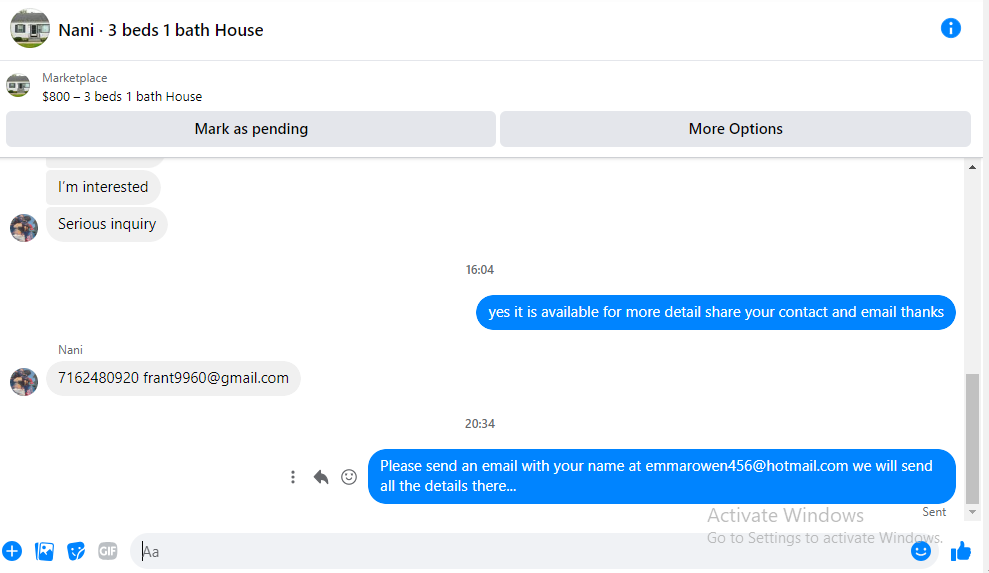This screenshot has width=989, height=573.
Task: Click the chat scrollbar thumb
Action: [972, 439]
